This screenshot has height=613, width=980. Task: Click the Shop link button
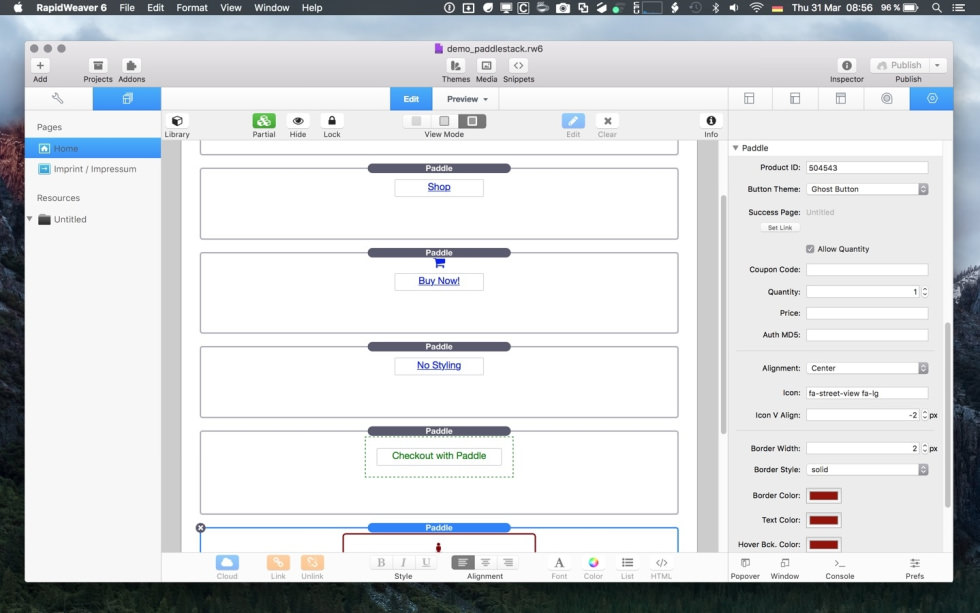coord(439,187)
